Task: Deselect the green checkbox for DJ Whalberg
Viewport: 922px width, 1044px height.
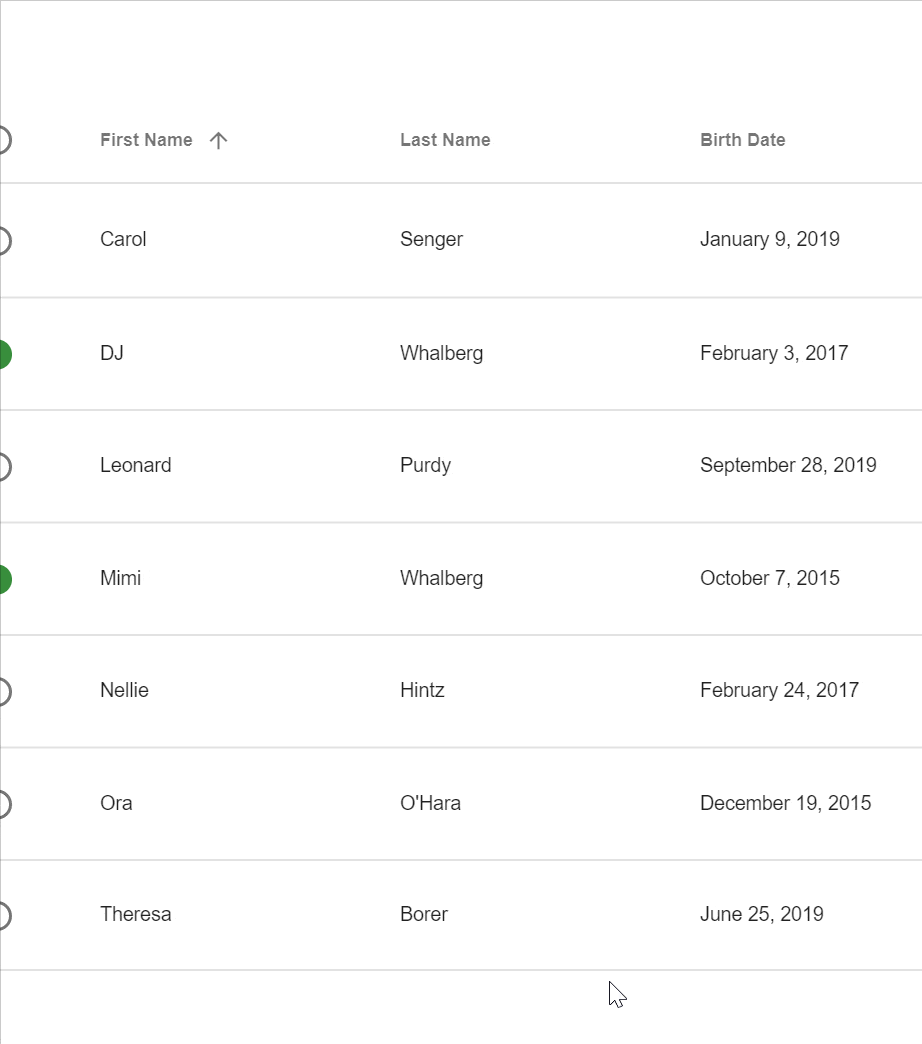Action: (x=4, y=354)
